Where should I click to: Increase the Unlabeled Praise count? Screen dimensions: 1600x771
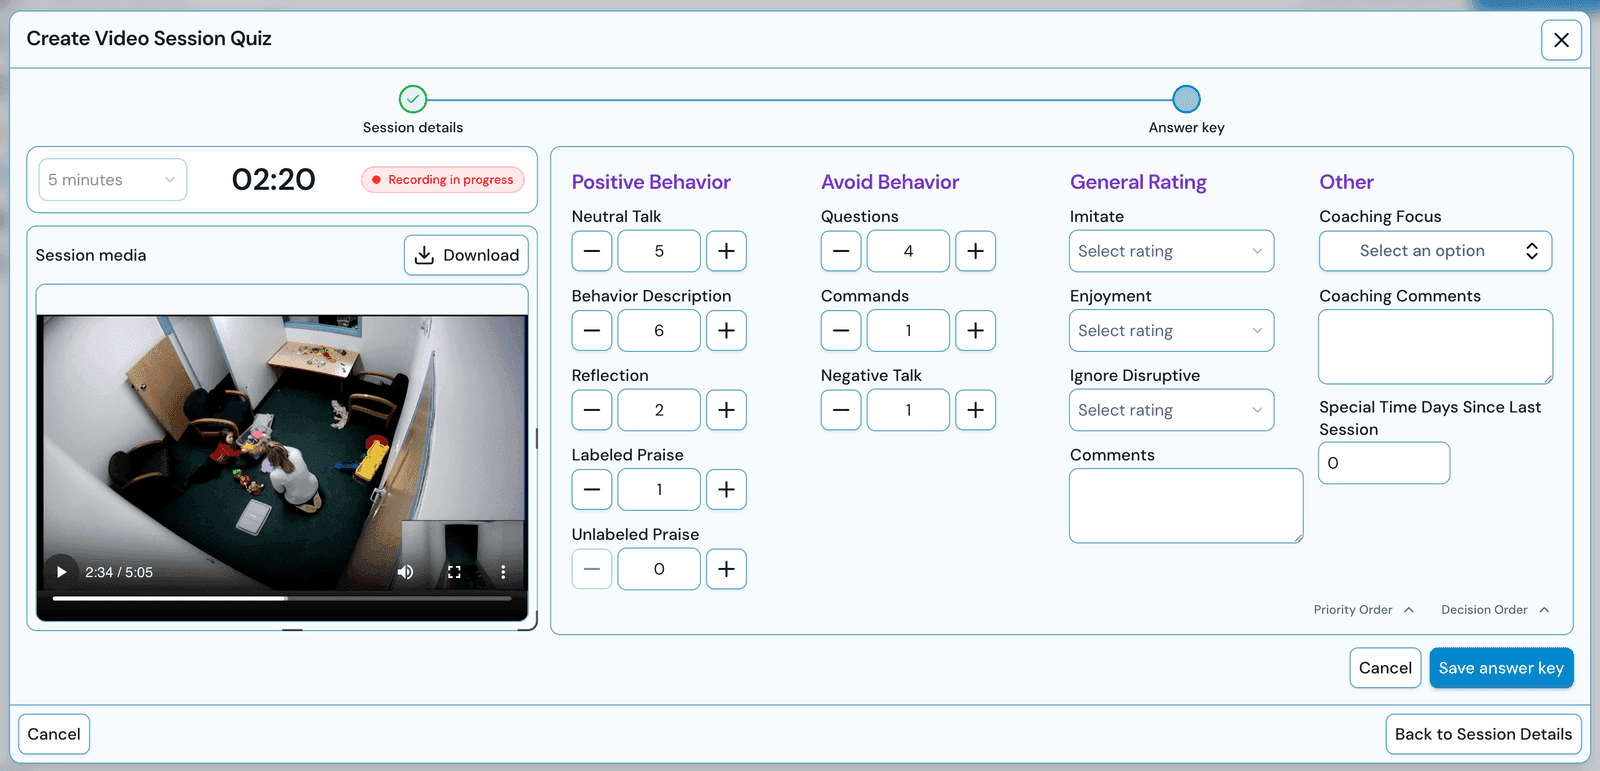click(726, 569)
